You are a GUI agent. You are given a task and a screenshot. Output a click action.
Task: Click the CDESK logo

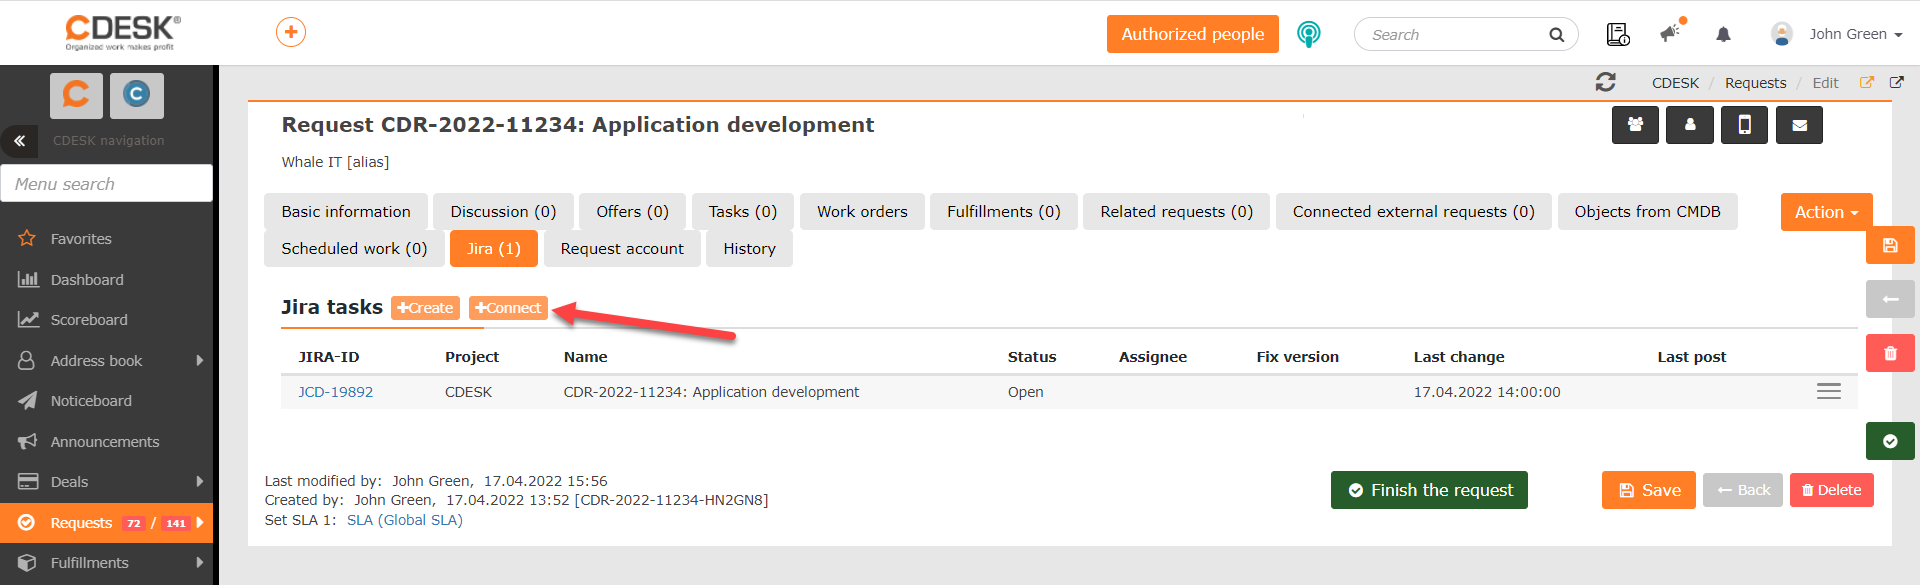[x=123, y=32]
